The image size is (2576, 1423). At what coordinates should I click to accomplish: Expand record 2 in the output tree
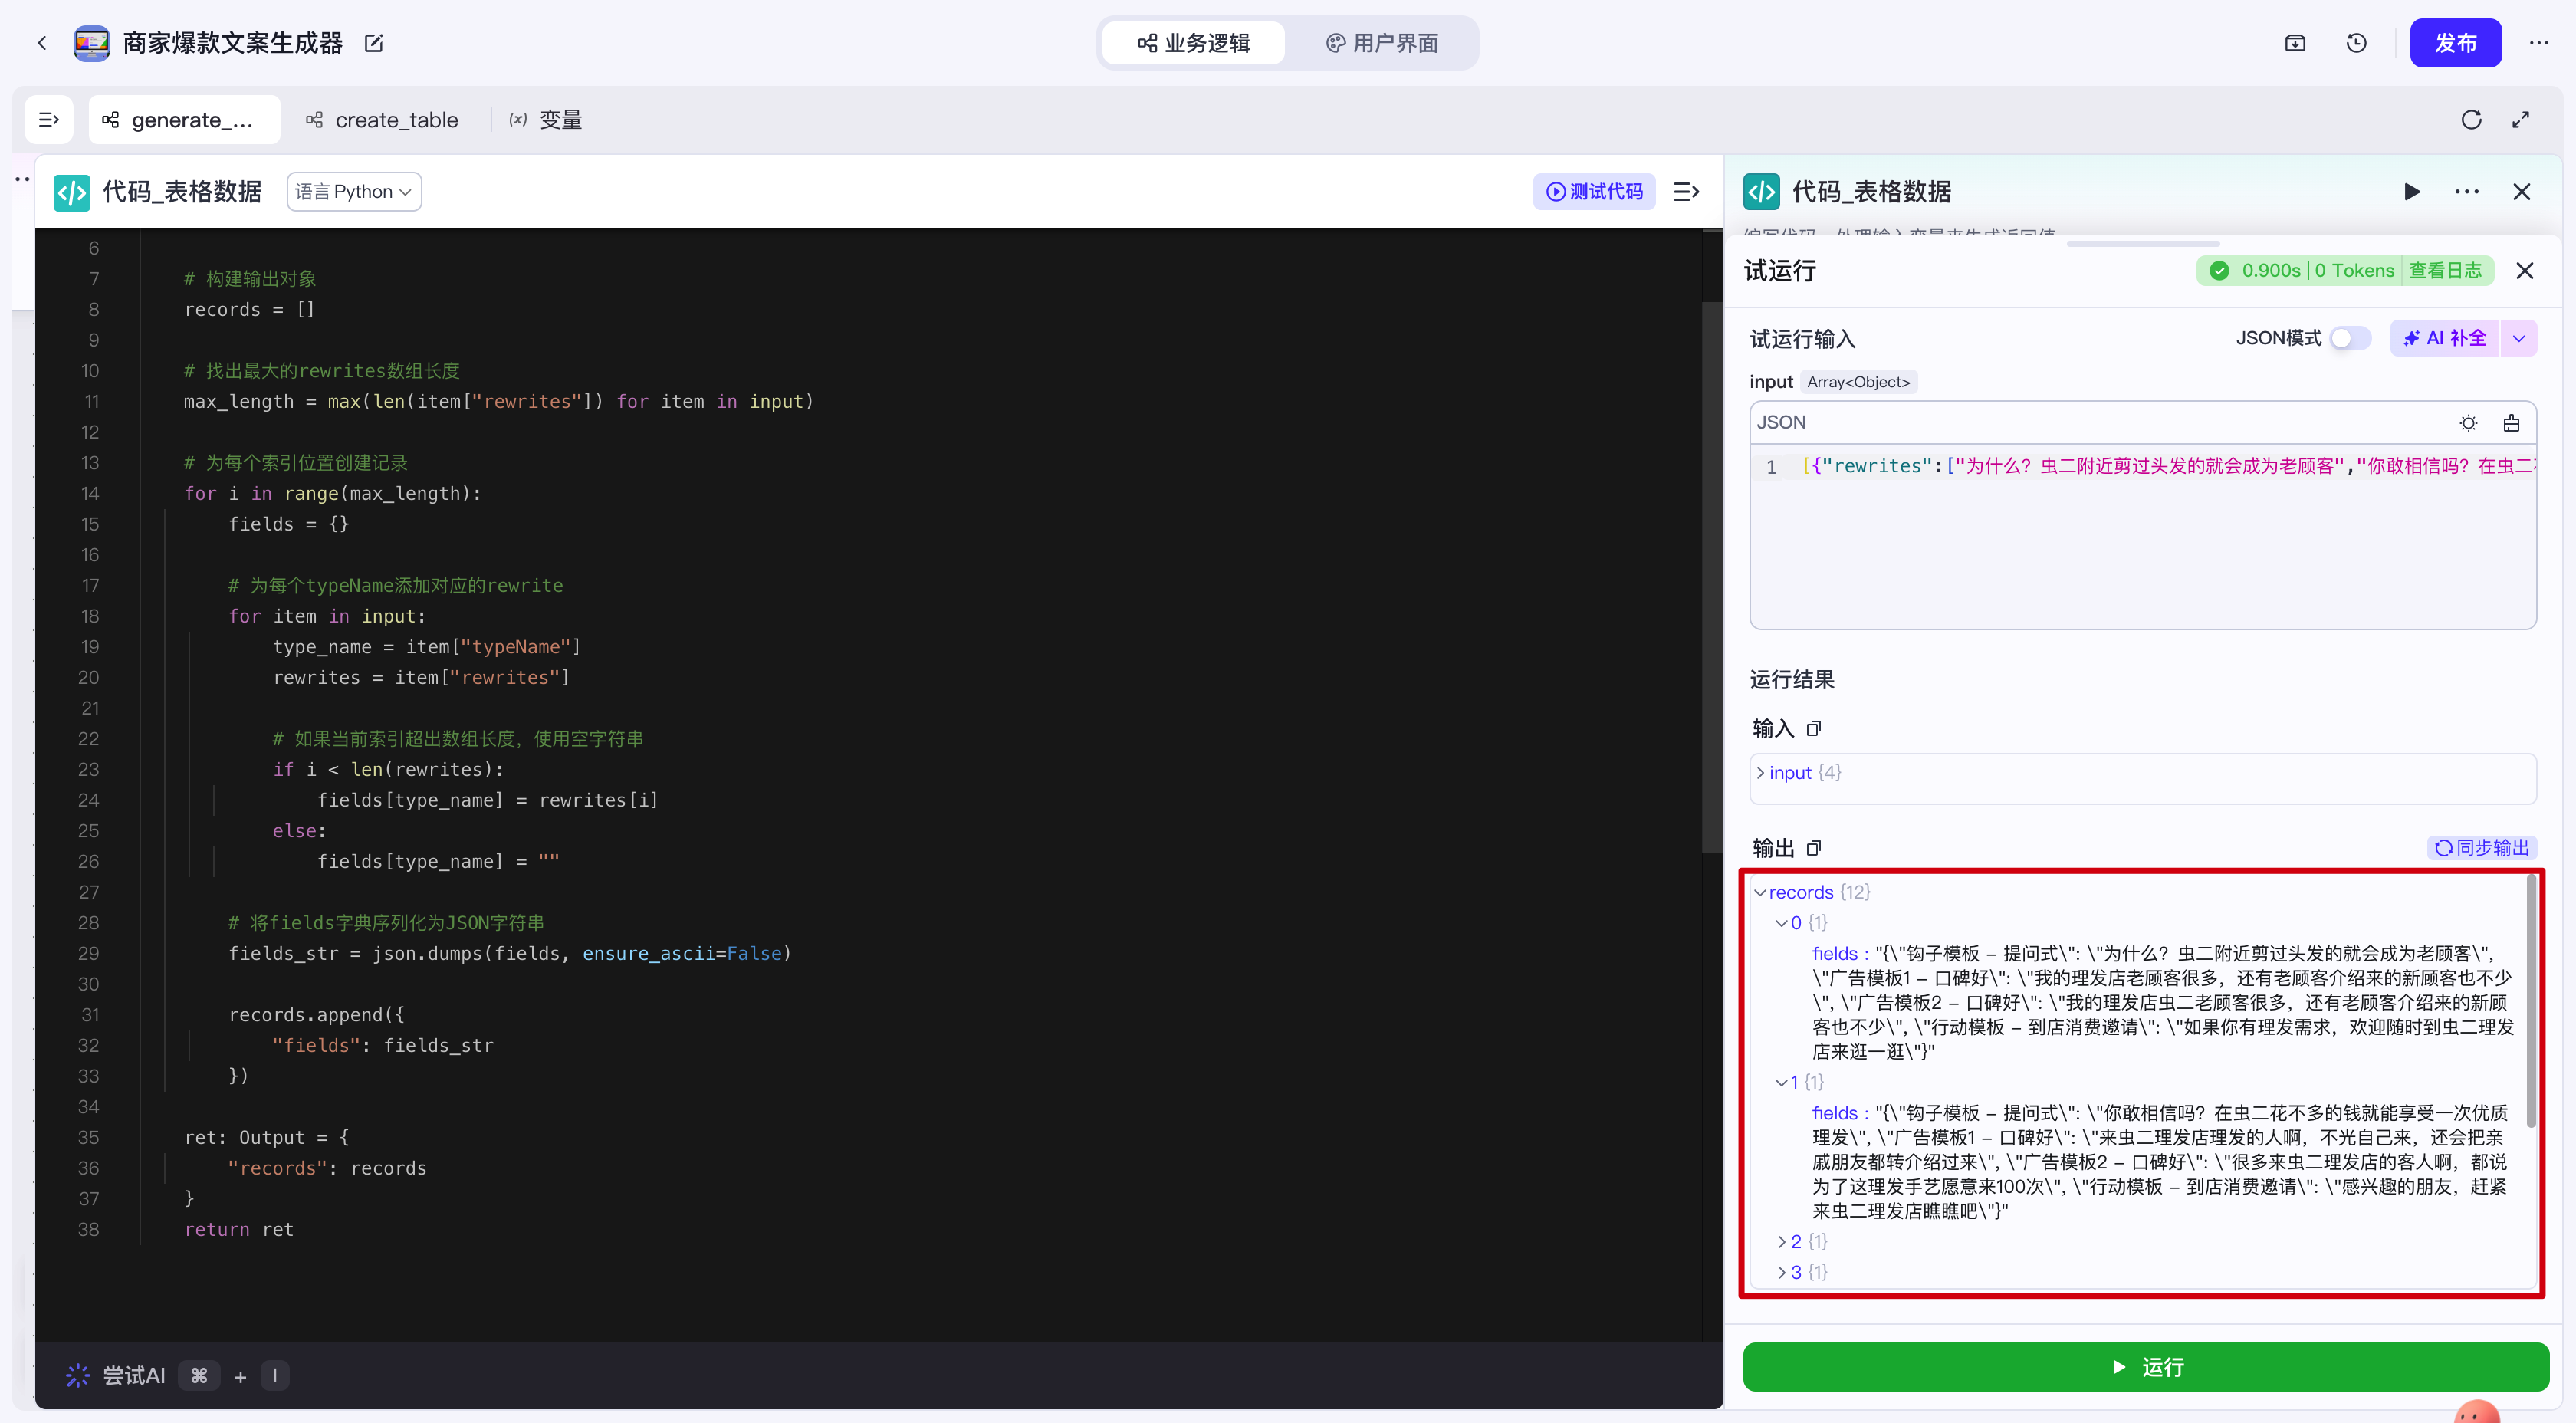[1781, 1241]
